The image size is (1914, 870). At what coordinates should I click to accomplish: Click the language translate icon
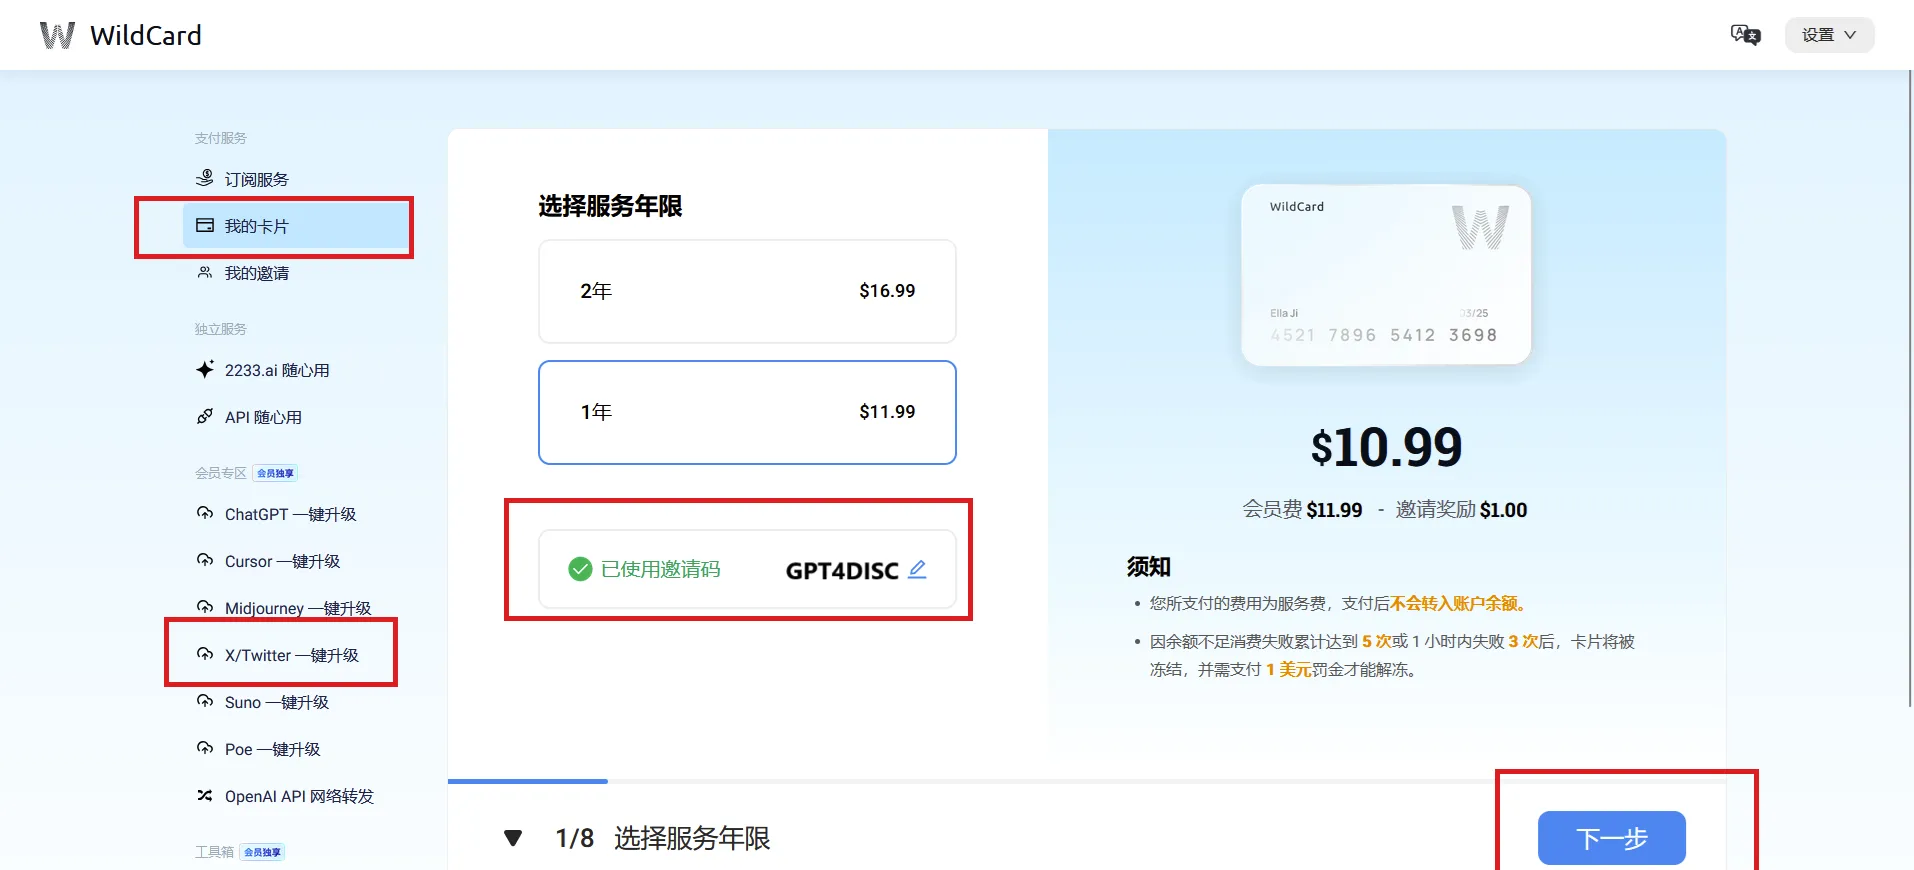click(x=1745, y=35)
